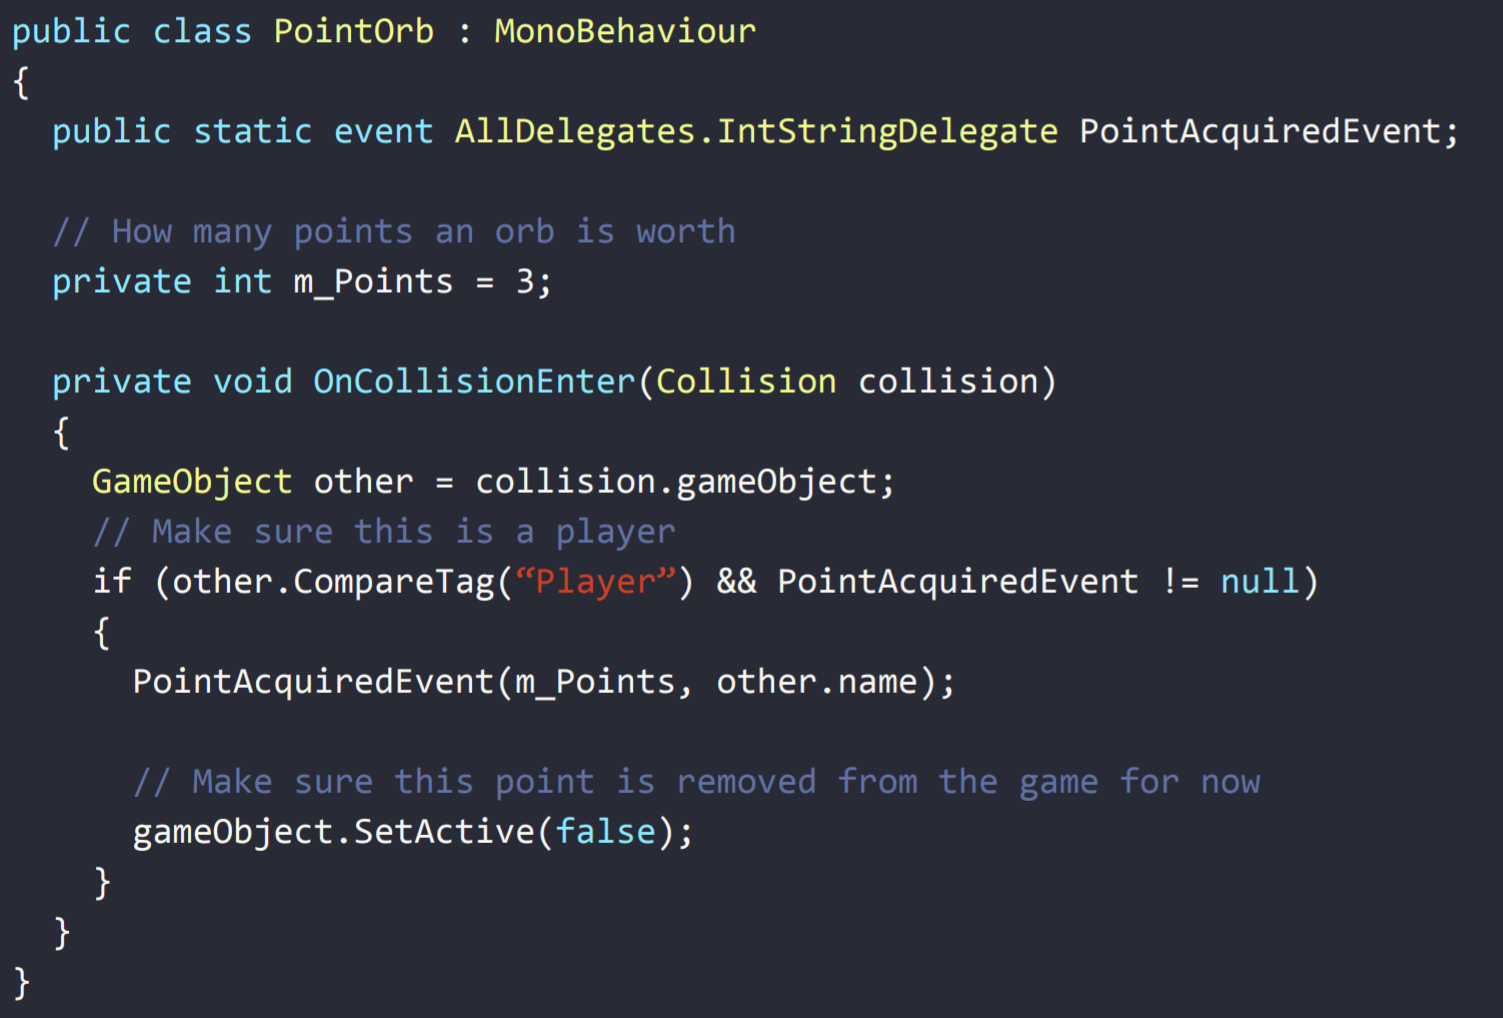Click the event keyword

383,131
